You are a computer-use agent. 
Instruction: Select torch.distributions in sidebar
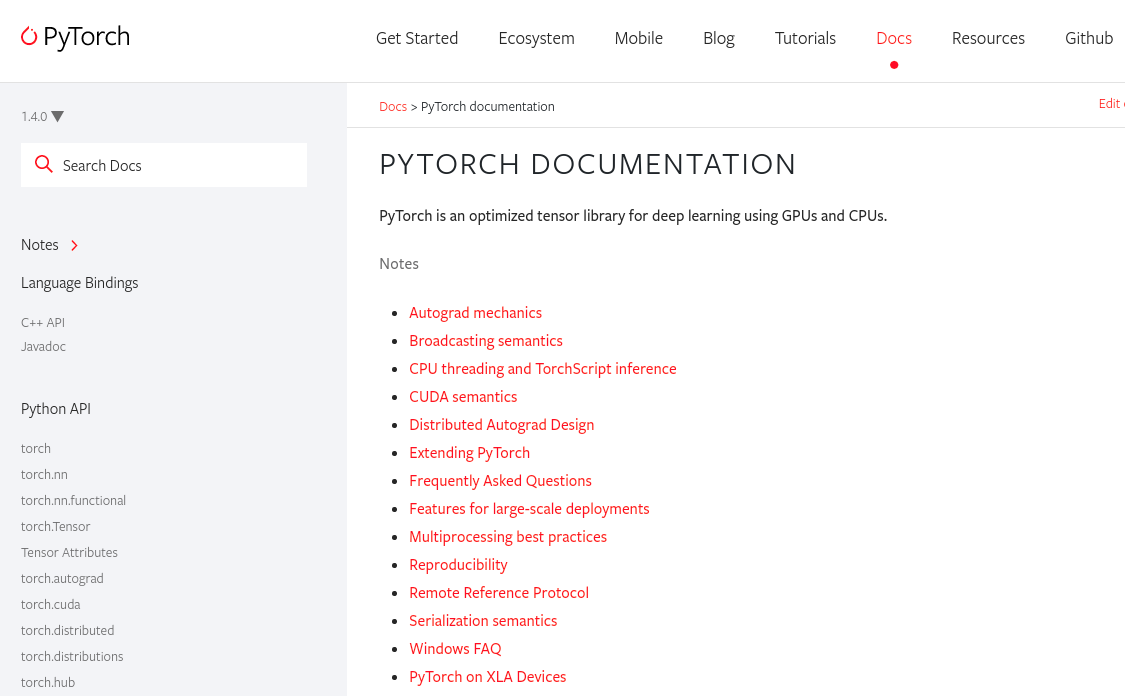[x=72, y=657]
